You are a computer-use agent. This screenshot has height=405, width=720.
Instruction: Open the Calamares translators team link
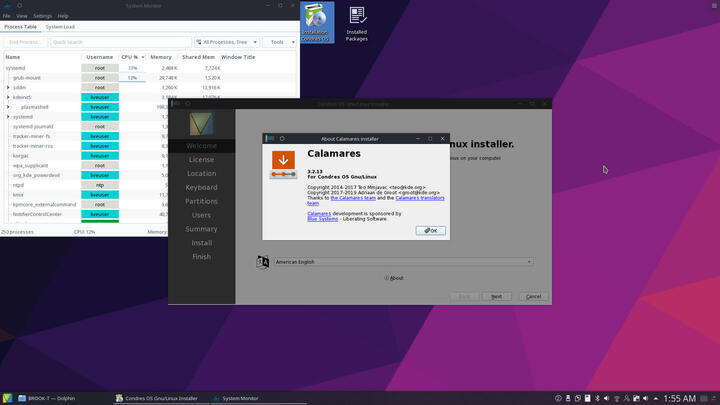pyautogui.click(x=420, y=198)
